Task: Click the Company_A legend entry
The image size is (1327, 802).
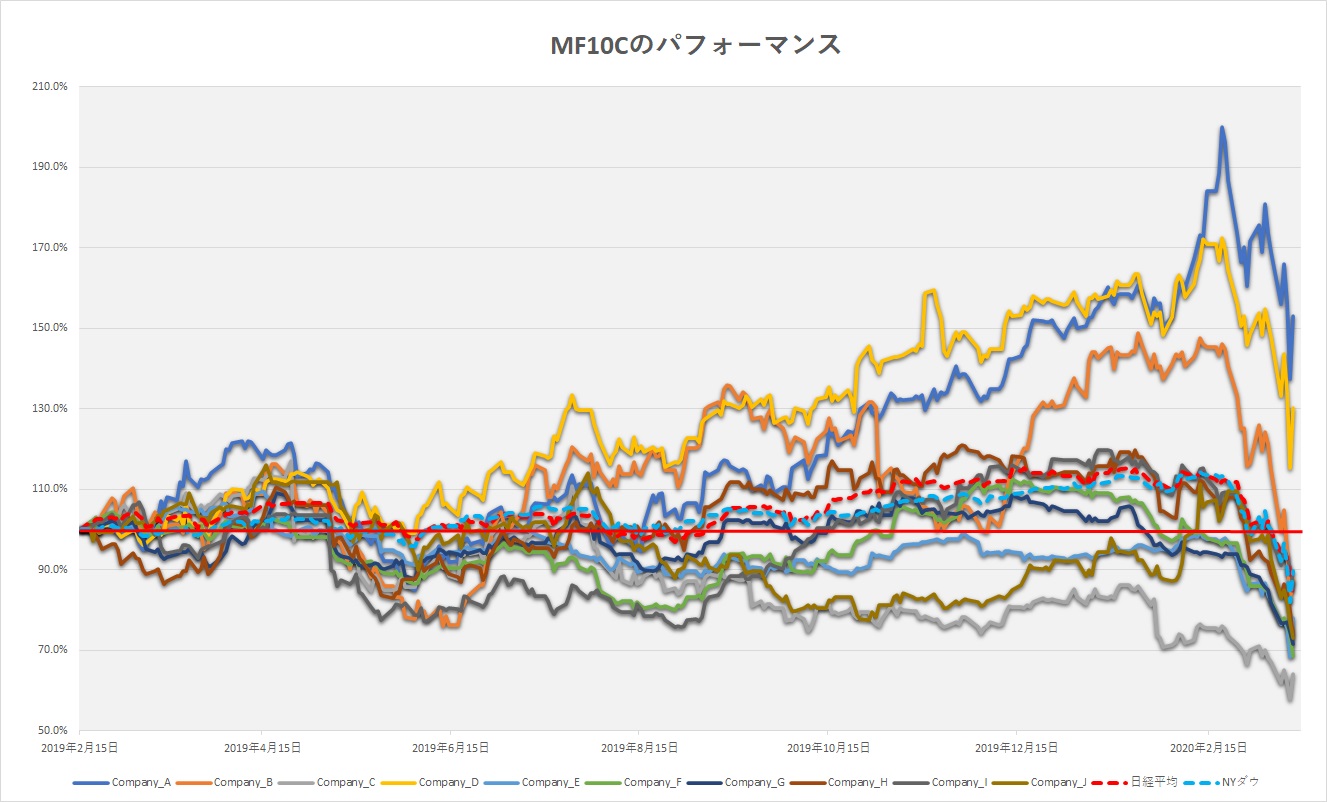Action: [141, 782]
